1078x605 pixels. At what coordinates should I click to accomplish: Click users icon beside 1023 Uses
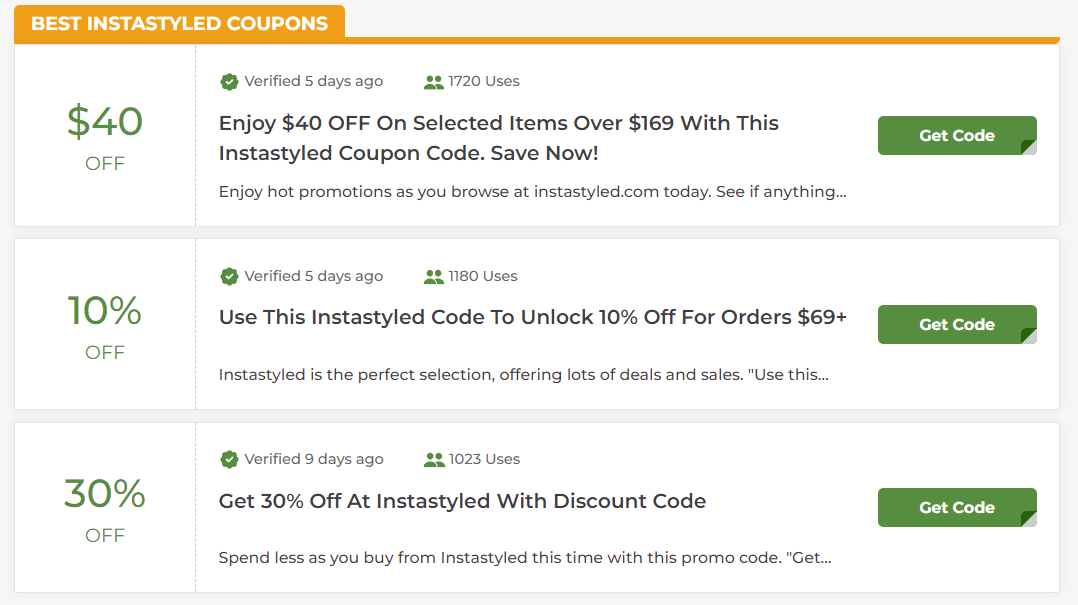434,460
